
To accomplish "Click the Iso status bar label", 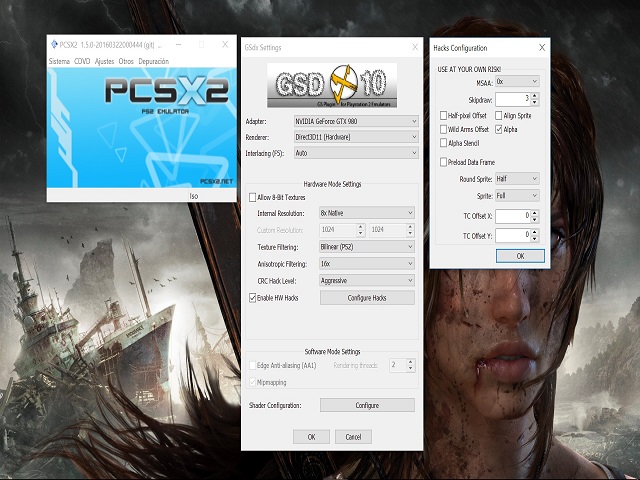I will [x=194, y=196].
